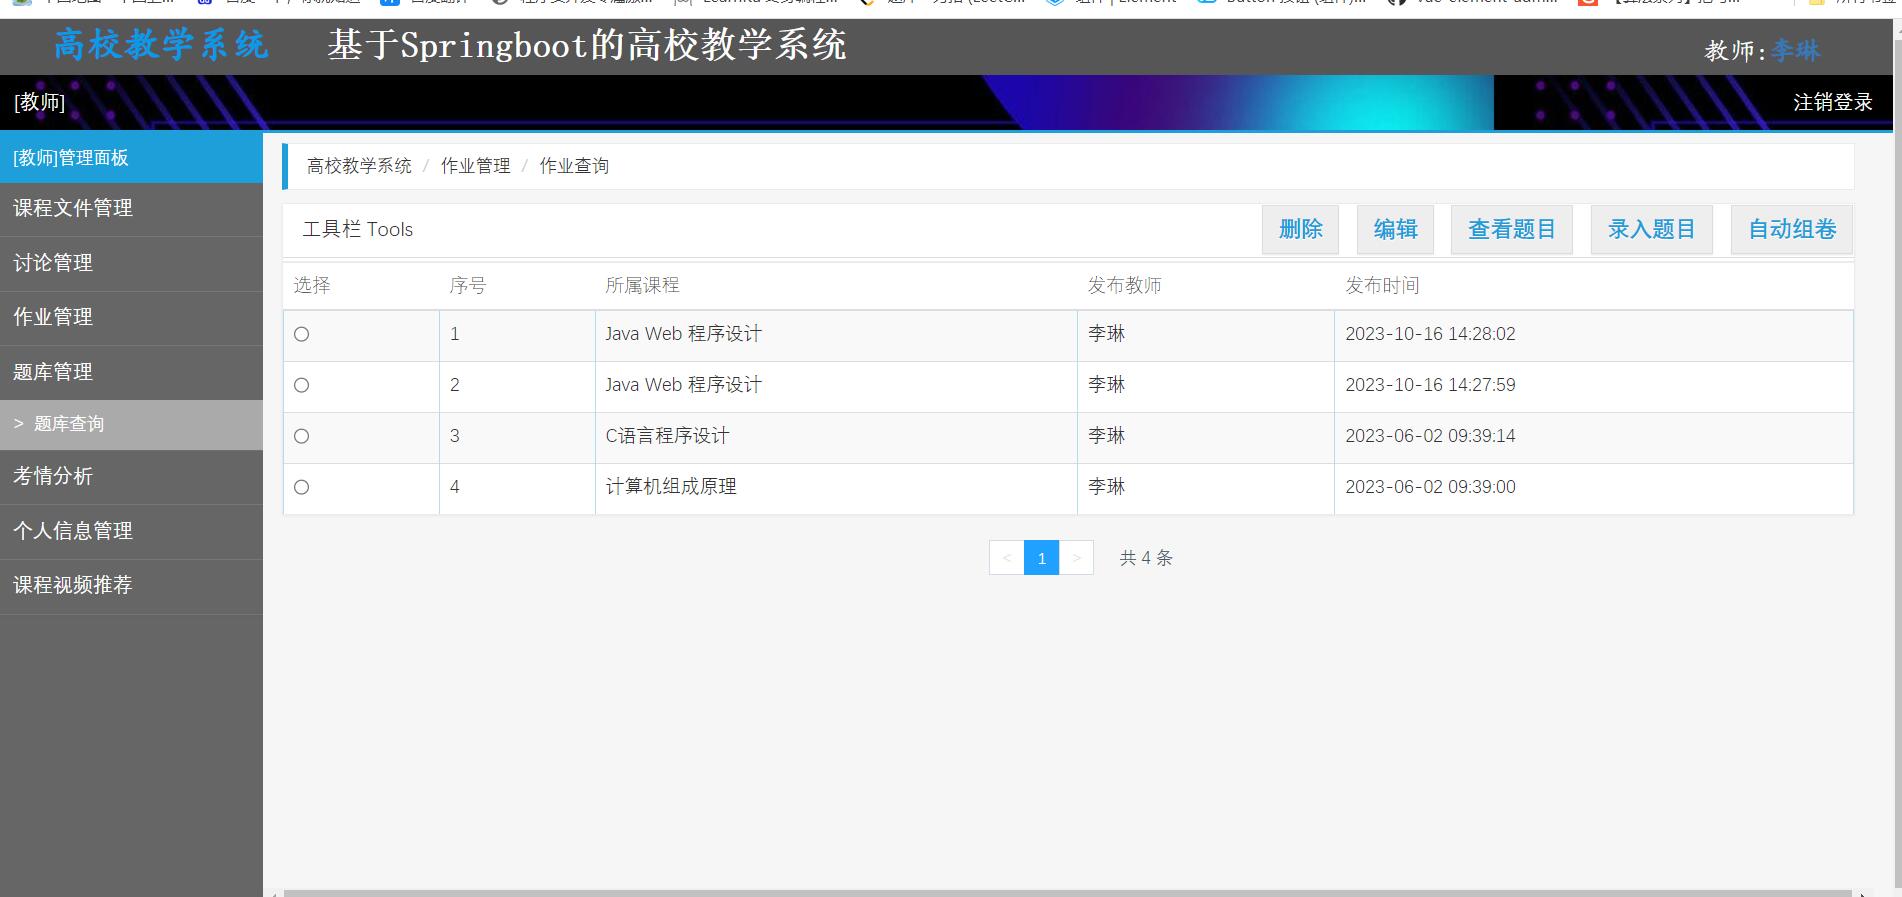Select the radio button for row 2
1902x897 pixels.
tap(301, 385)
